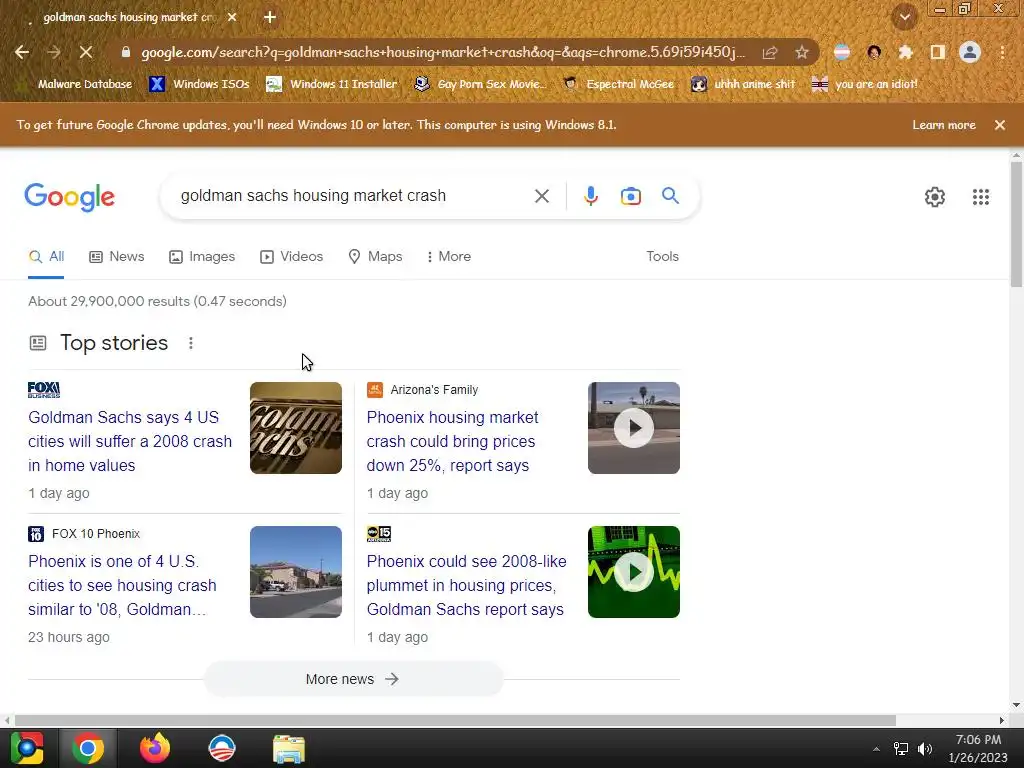Screen dimensions: 1024x768
Task: Click the vertical page scrollbar thumb
Action: [x=1016, y=224]
